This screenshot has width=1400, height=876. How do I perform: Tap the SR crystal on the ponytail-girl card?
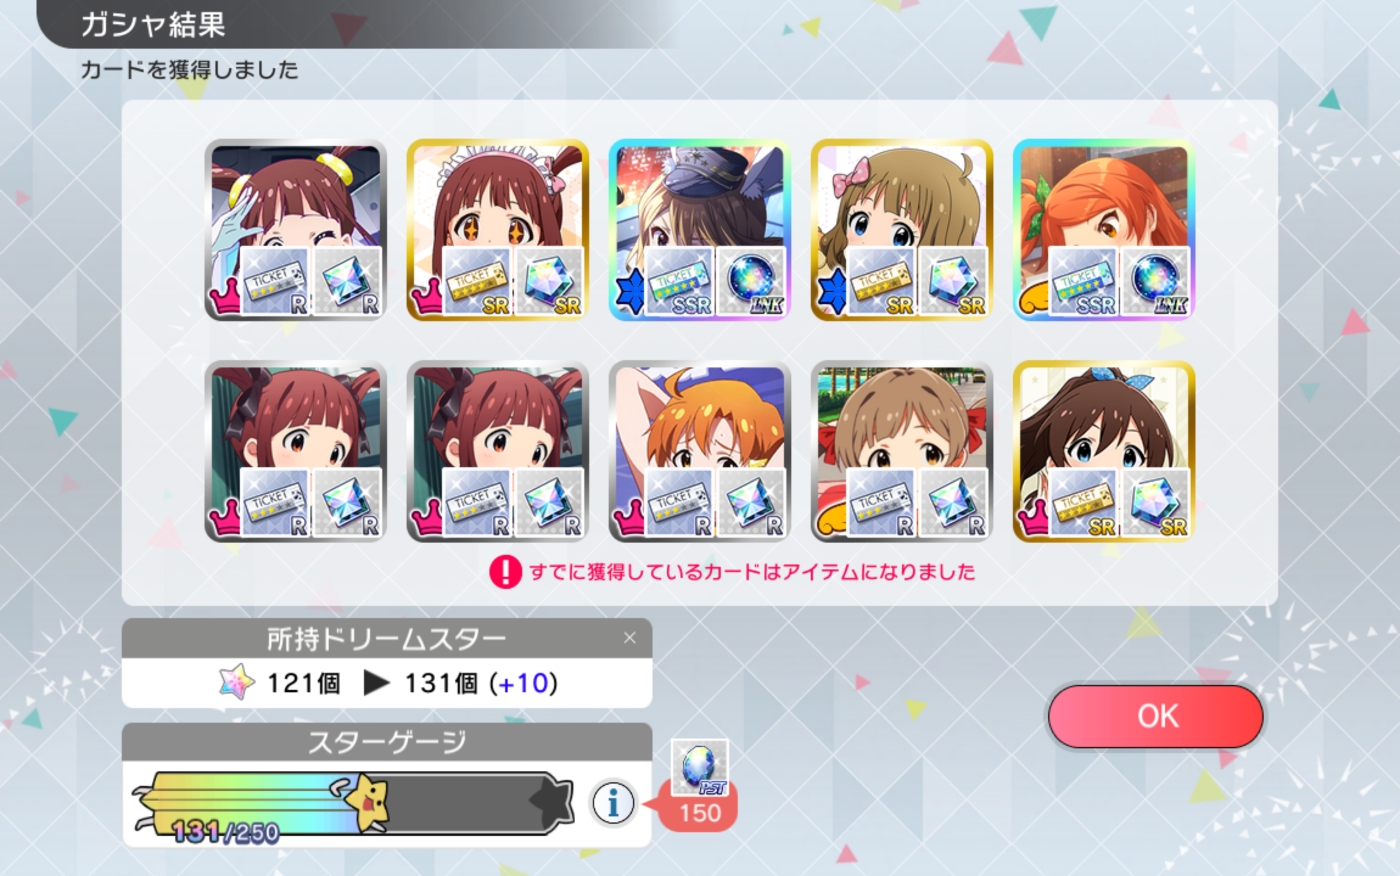pos(1156,503)
